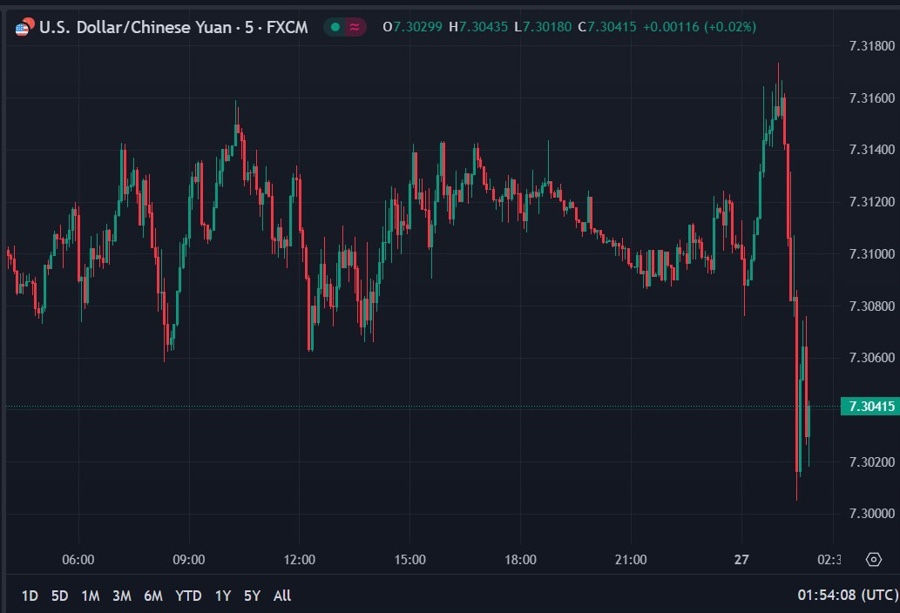Click the 7.31000 price axis label
The image size is (900, 613).
click(x=871, y=254)
